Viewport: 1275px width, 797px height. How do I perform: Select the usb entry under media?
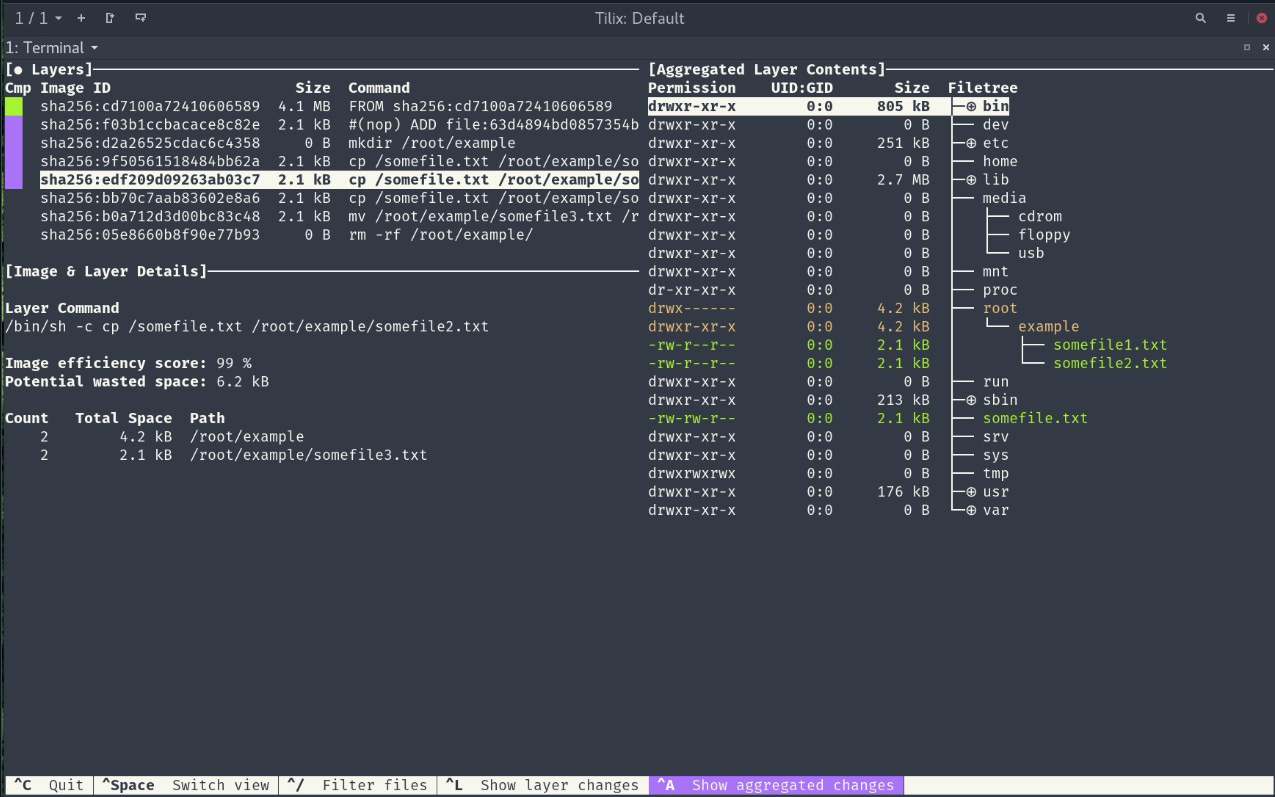coord(1031,253)
